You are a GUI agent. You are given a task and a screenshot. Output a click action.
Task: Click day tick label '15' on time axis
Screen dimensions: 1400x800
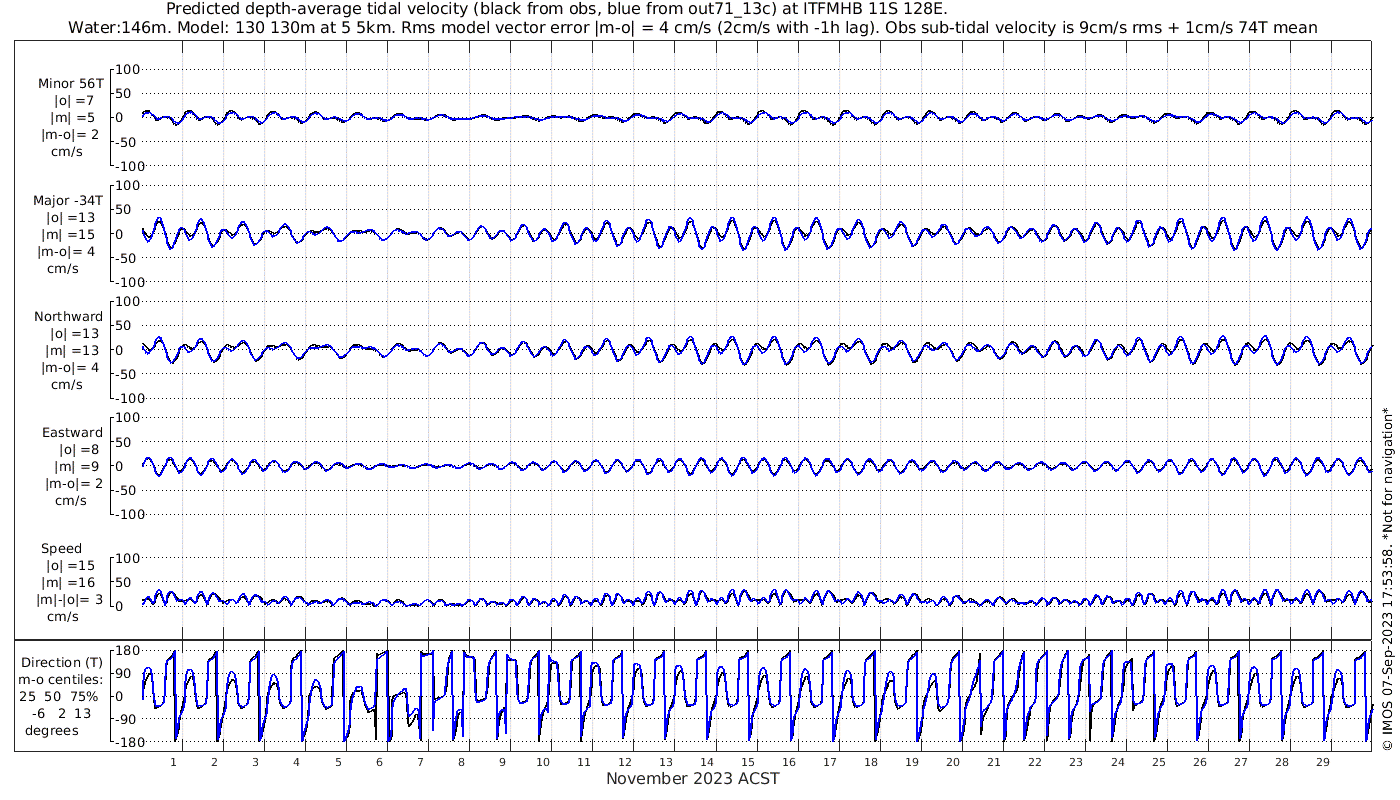pyautogui.click(x=748, y=761)
